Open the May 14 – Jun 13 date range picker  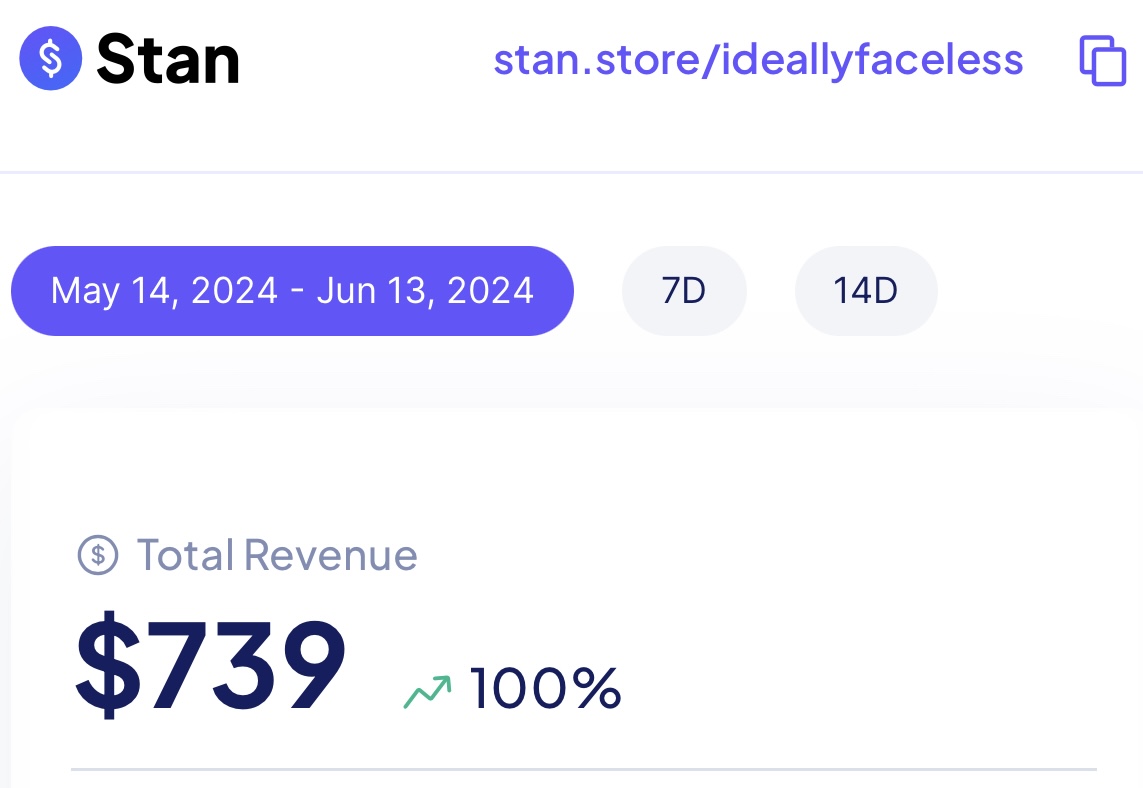click(x=292, y=291)
